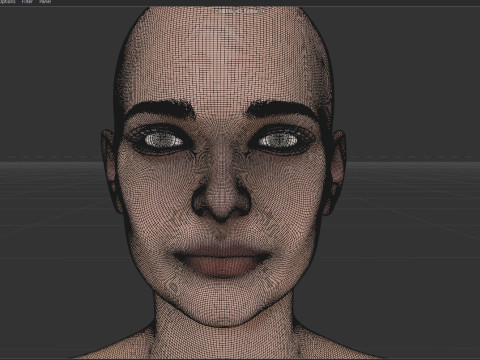Open the viewport Panel menu
The height and width of the screenshot is (360, 480).
point(45,2)
